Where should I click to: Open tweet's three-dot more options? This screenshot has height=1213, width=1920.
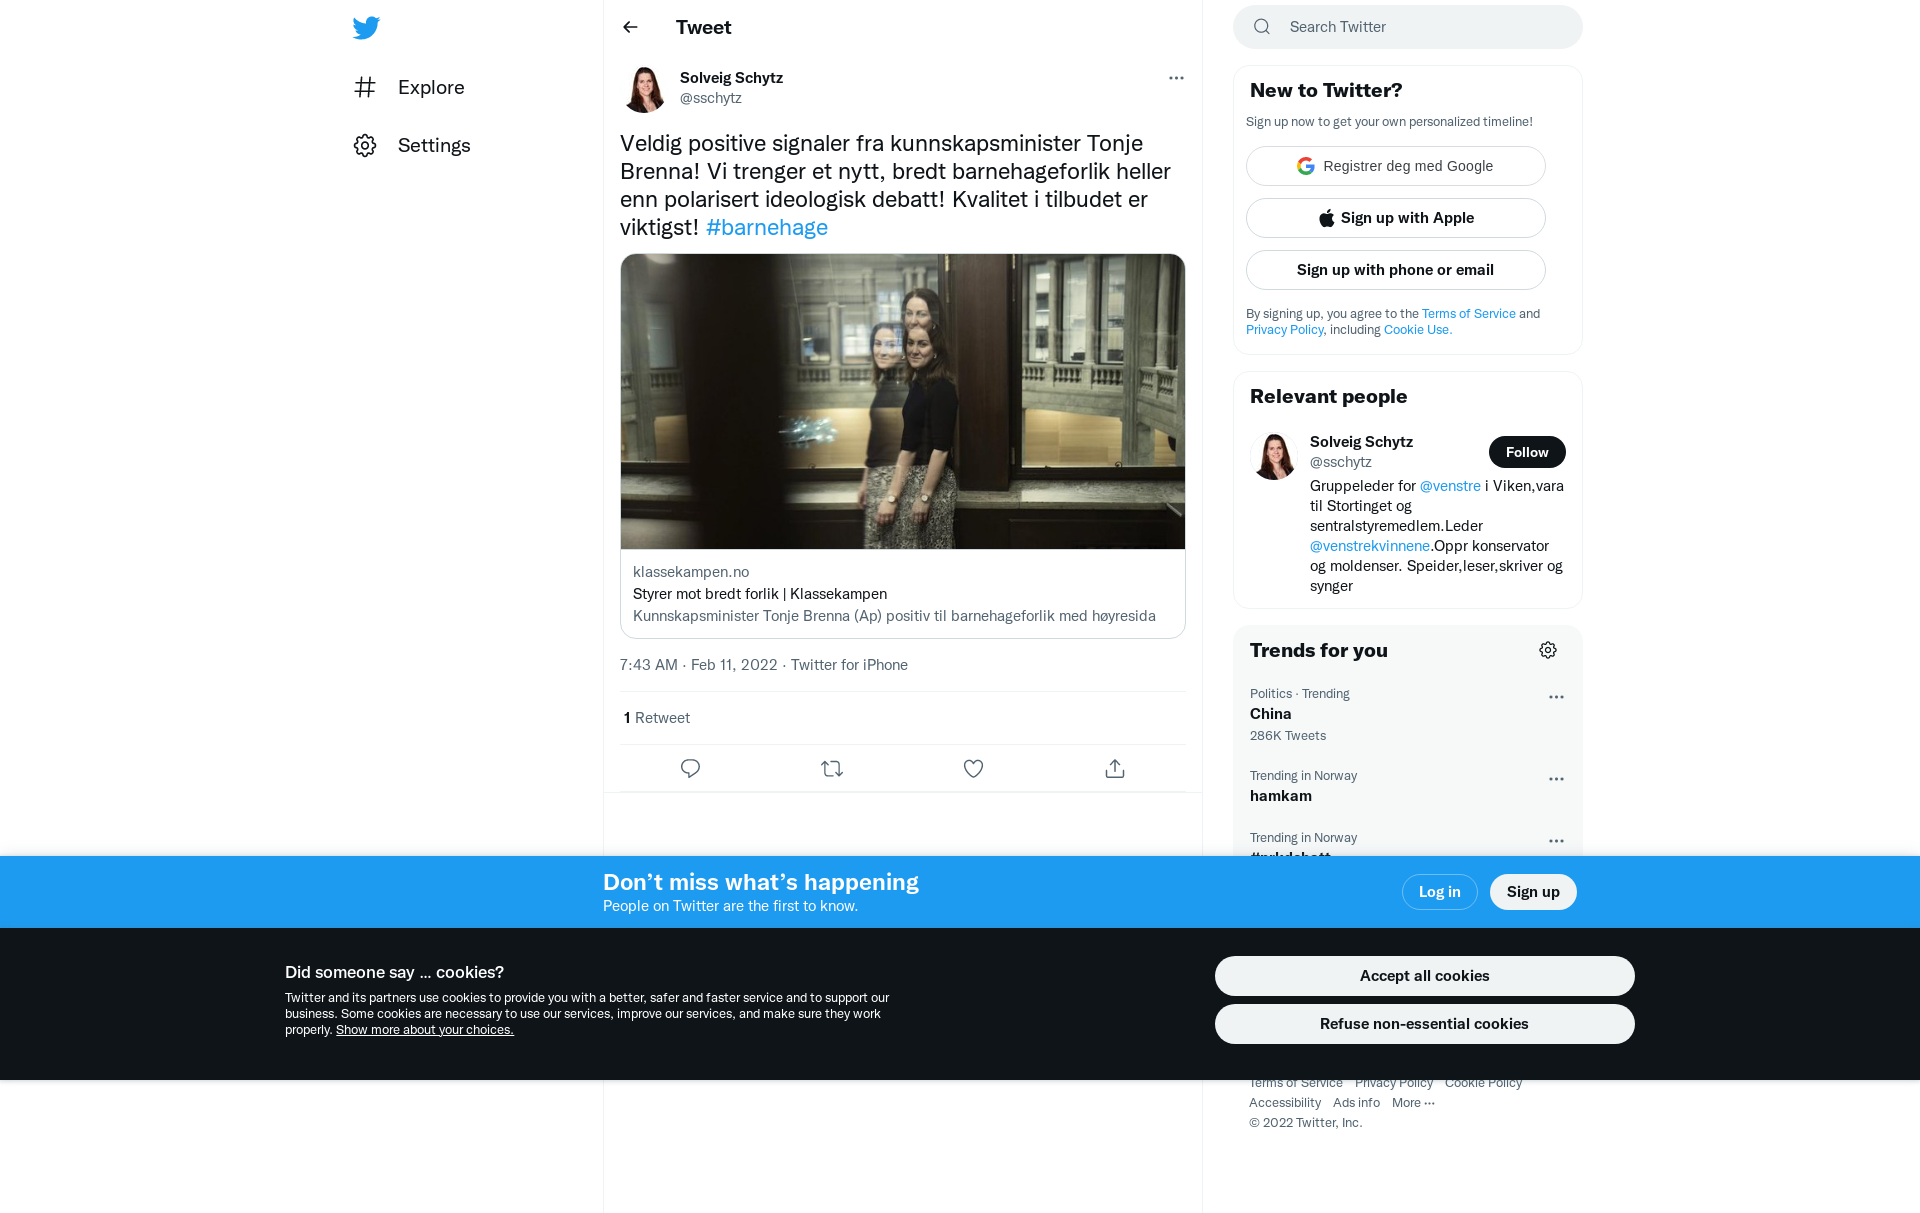(x=1176, y=78)
